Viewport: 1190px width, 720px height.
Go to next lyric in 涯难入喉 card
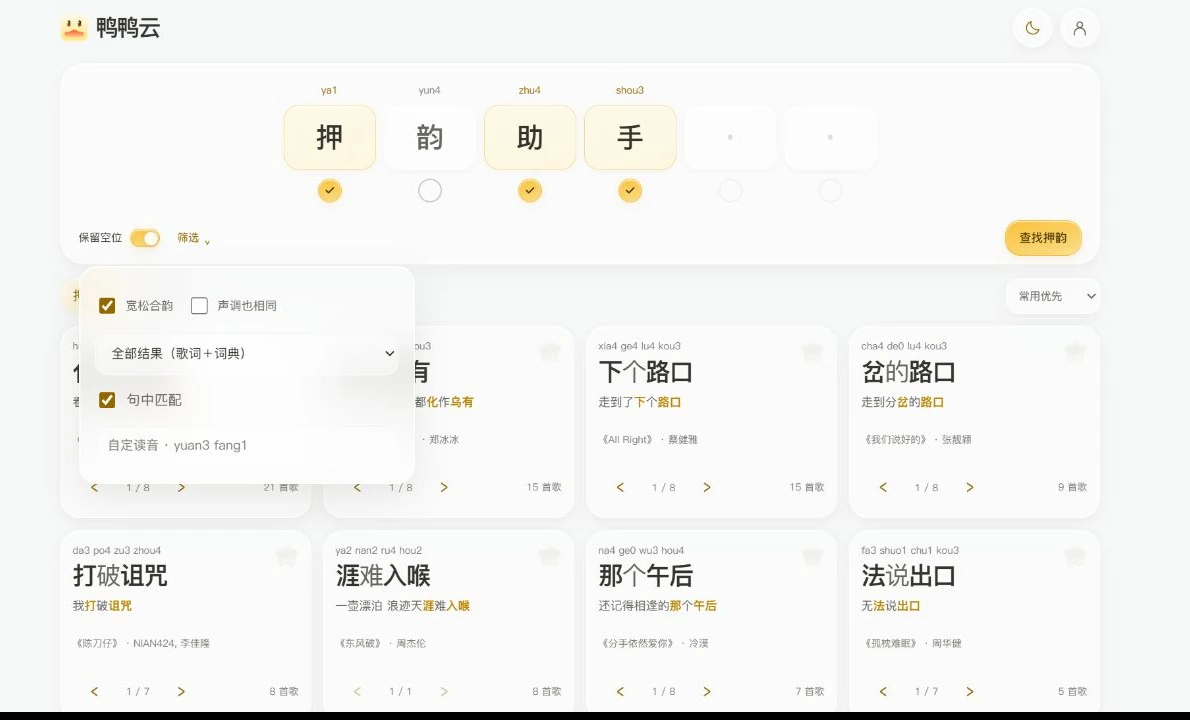tap(444, 691)
